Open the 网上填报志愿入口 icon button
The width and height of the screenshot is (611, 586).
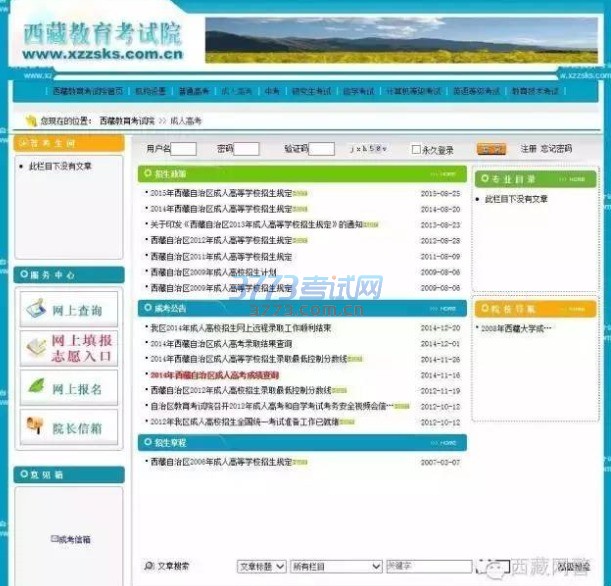pyautogui.click(x=69, y=347)
